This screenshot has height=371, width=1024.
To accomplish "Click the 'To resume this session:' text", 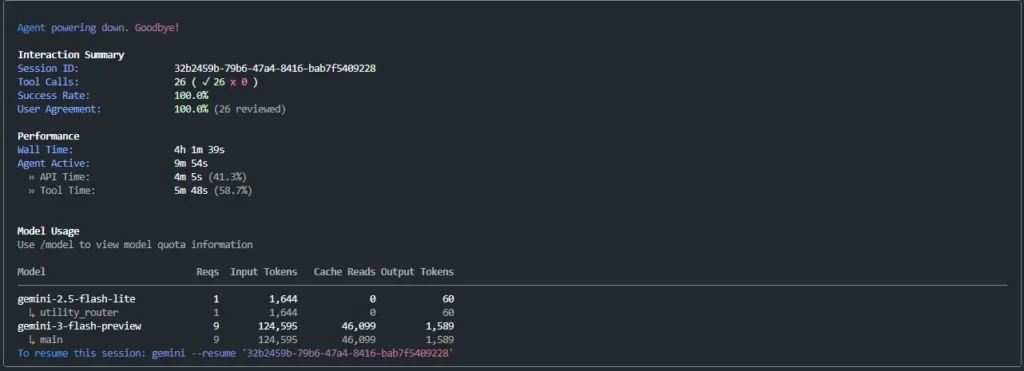I will 82,353.
